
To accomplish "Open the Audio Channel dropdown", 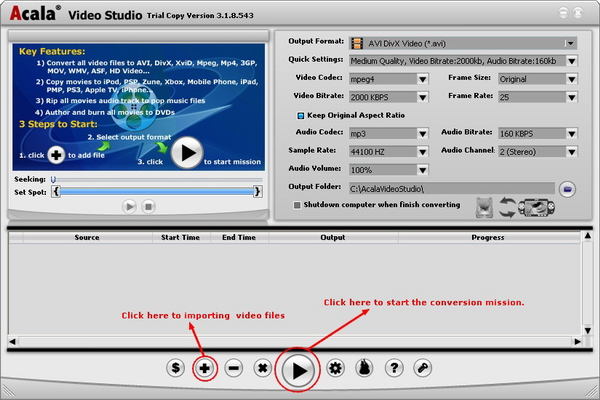I will [572, 152].
